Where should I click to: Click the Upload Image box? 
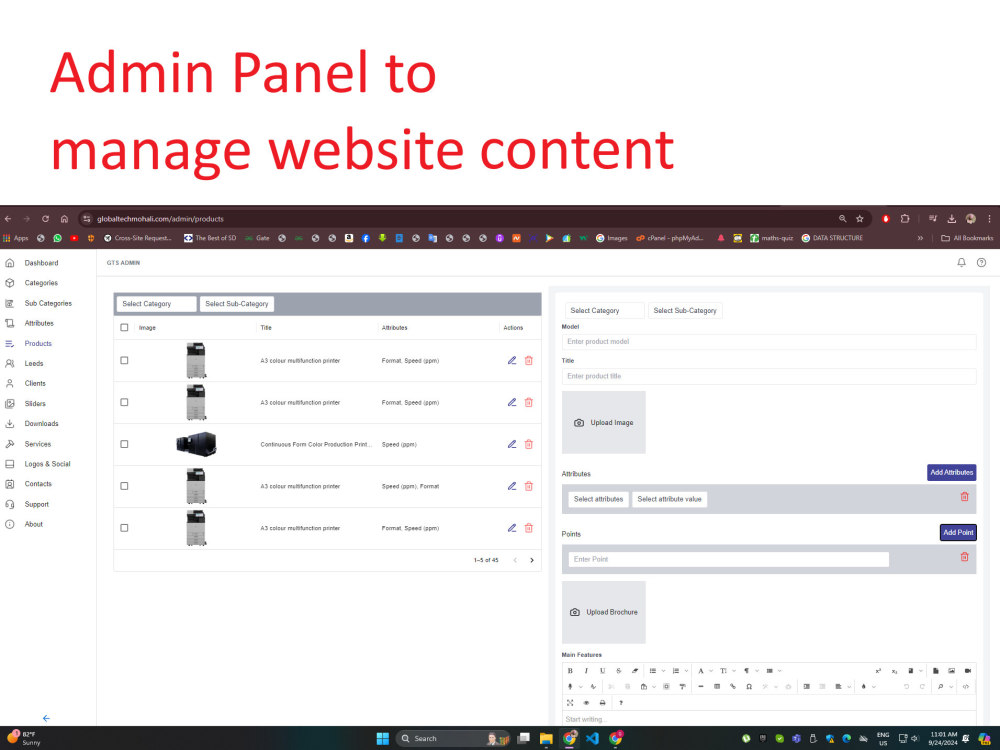pos(603,422)
